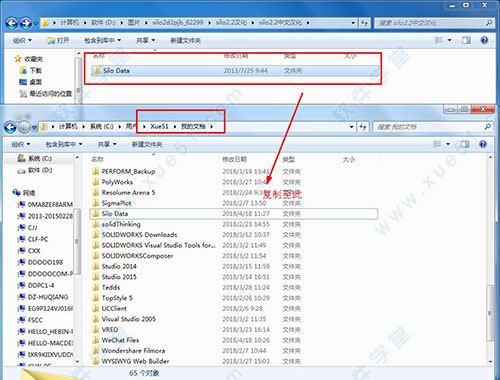Select network computer CXX
This screenshot has width=500, height=380.
point(30,251)
